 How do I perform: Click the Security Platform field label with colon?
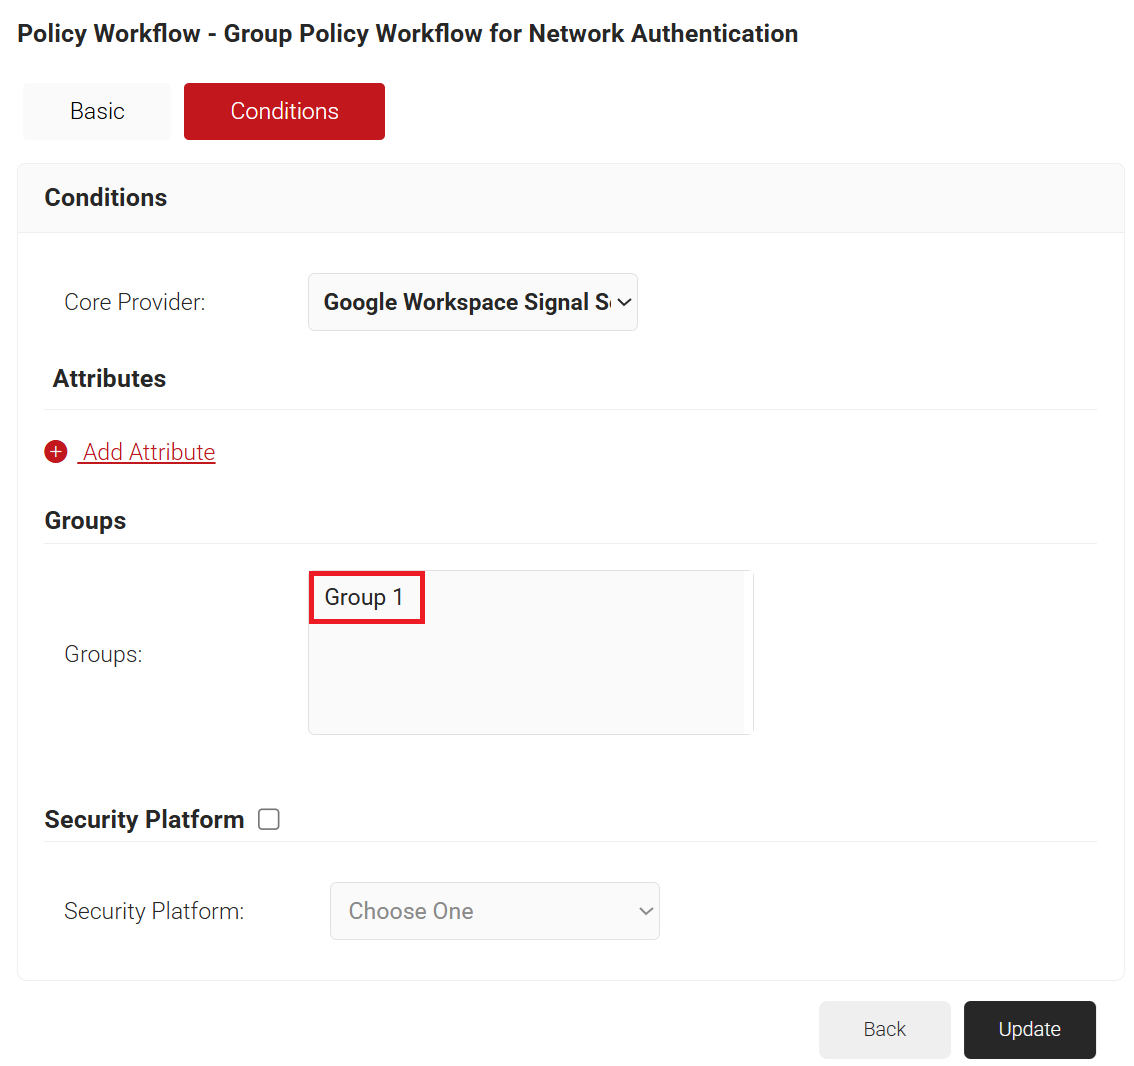[154, 911]
